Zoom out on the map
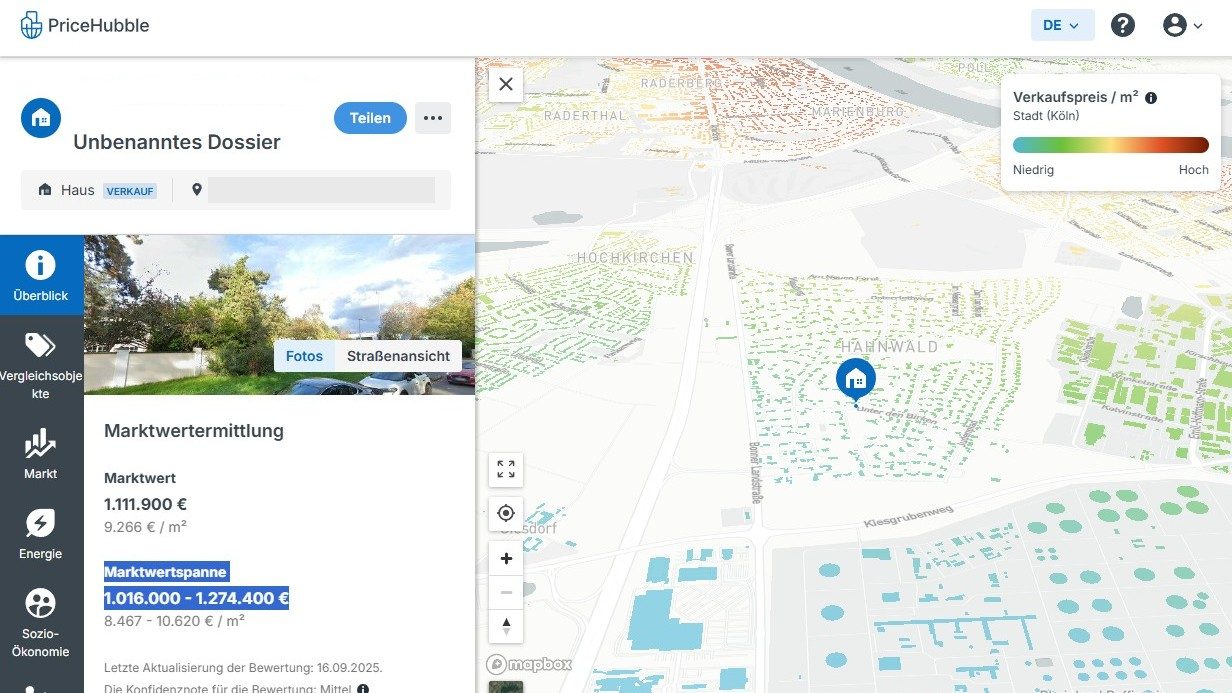This screenshot has width=1232, height=693. [506, 592]
